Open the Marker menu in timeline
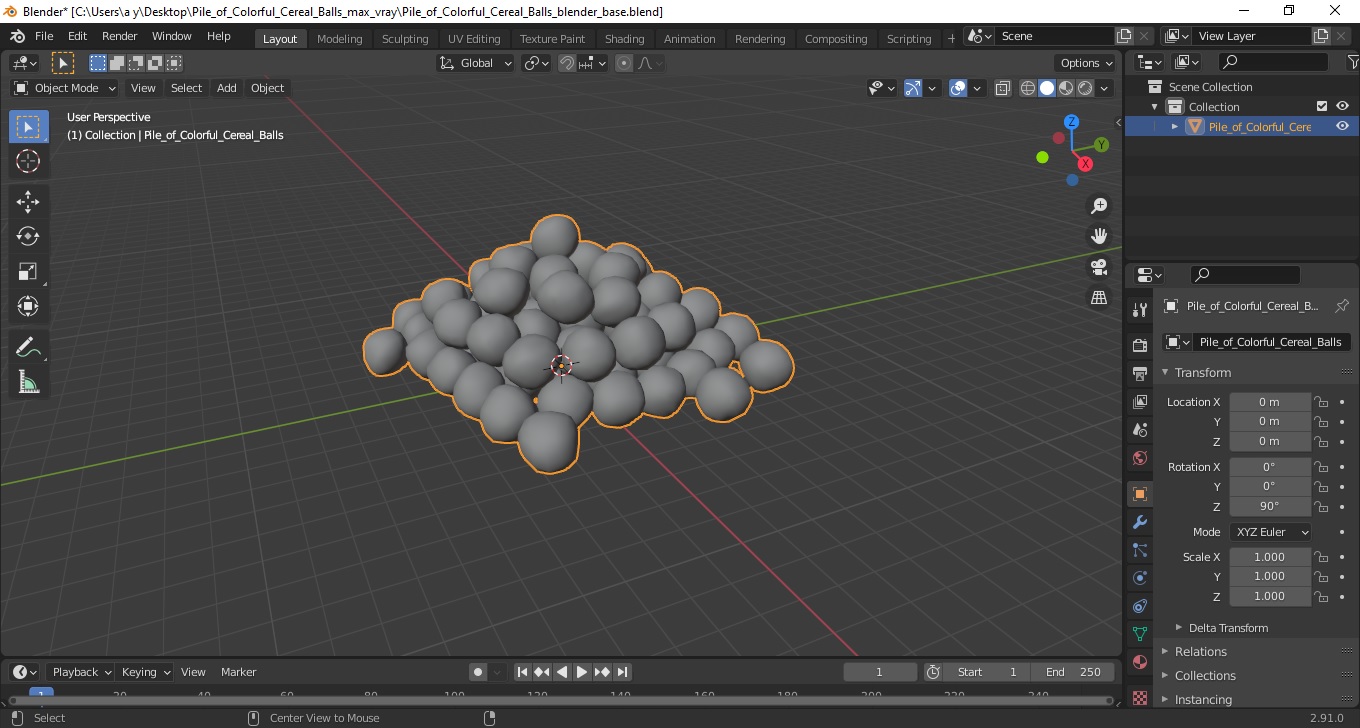This screenshot has width=1360, height=728. 239,672
